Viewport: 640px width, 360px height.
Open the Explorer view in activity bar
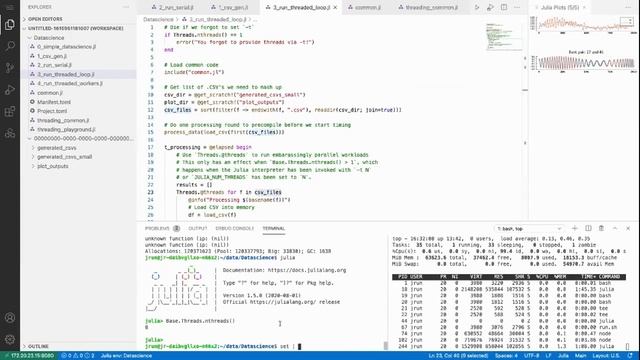pyautogui.click(x=10, y=25)
